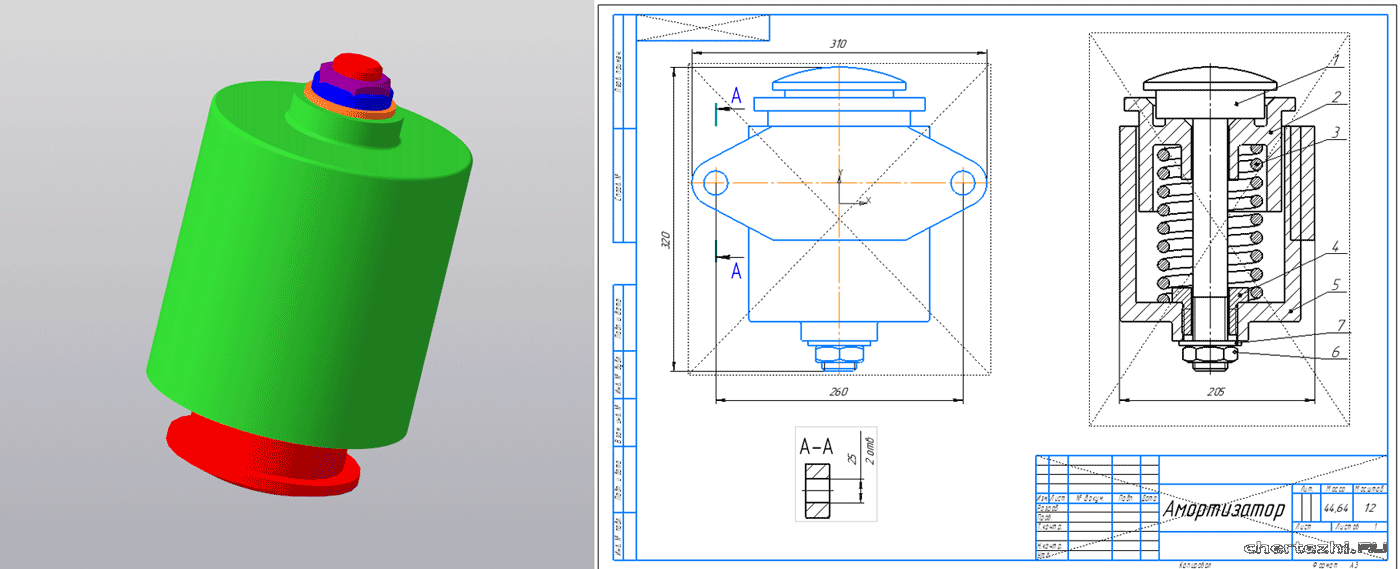The image size is (1400, 569).
Task: Select the 260 hole-spacing dimension
Action: (838, 391)
